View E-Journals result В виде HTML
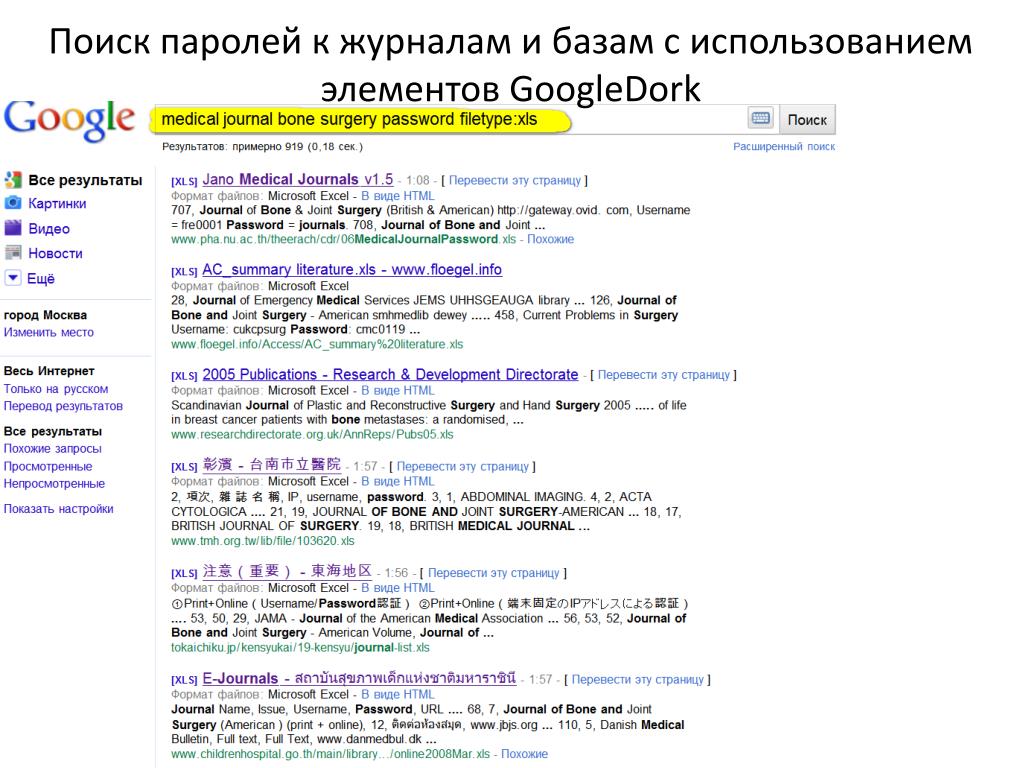The width and height of the screenshot is (1024, 768). 398,694
